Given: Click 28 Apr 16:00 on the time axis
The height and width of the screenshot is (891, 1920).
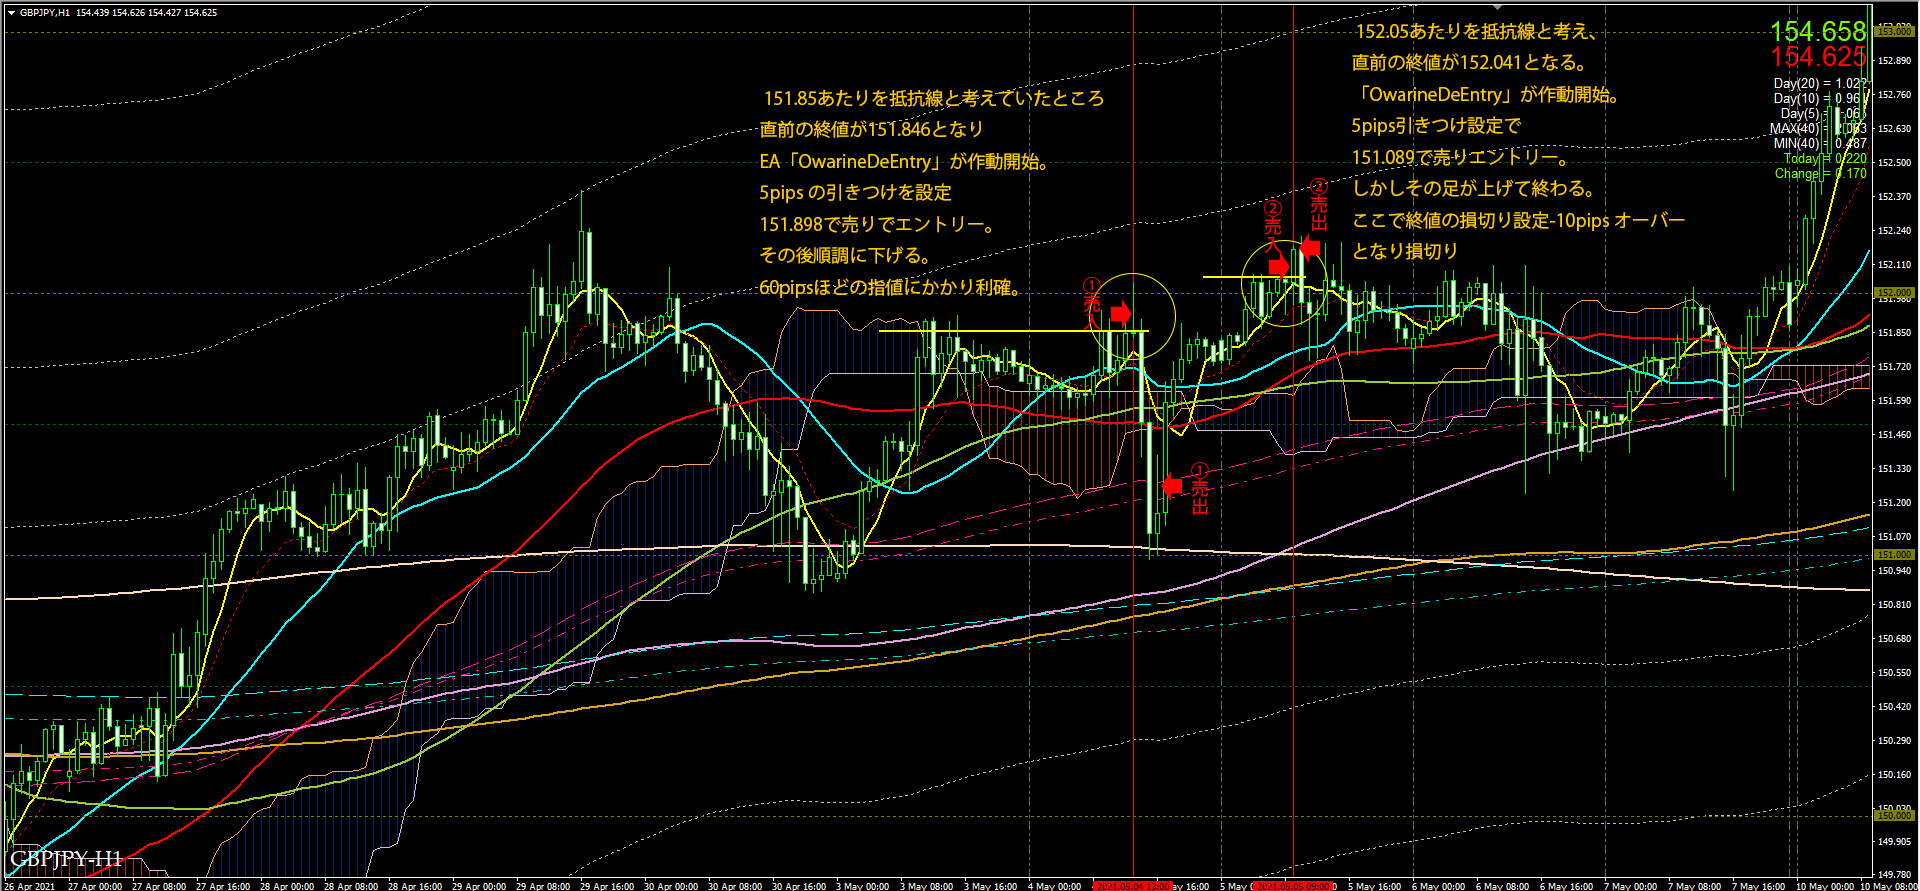Looking at the screenshot, I should (415, 886).
